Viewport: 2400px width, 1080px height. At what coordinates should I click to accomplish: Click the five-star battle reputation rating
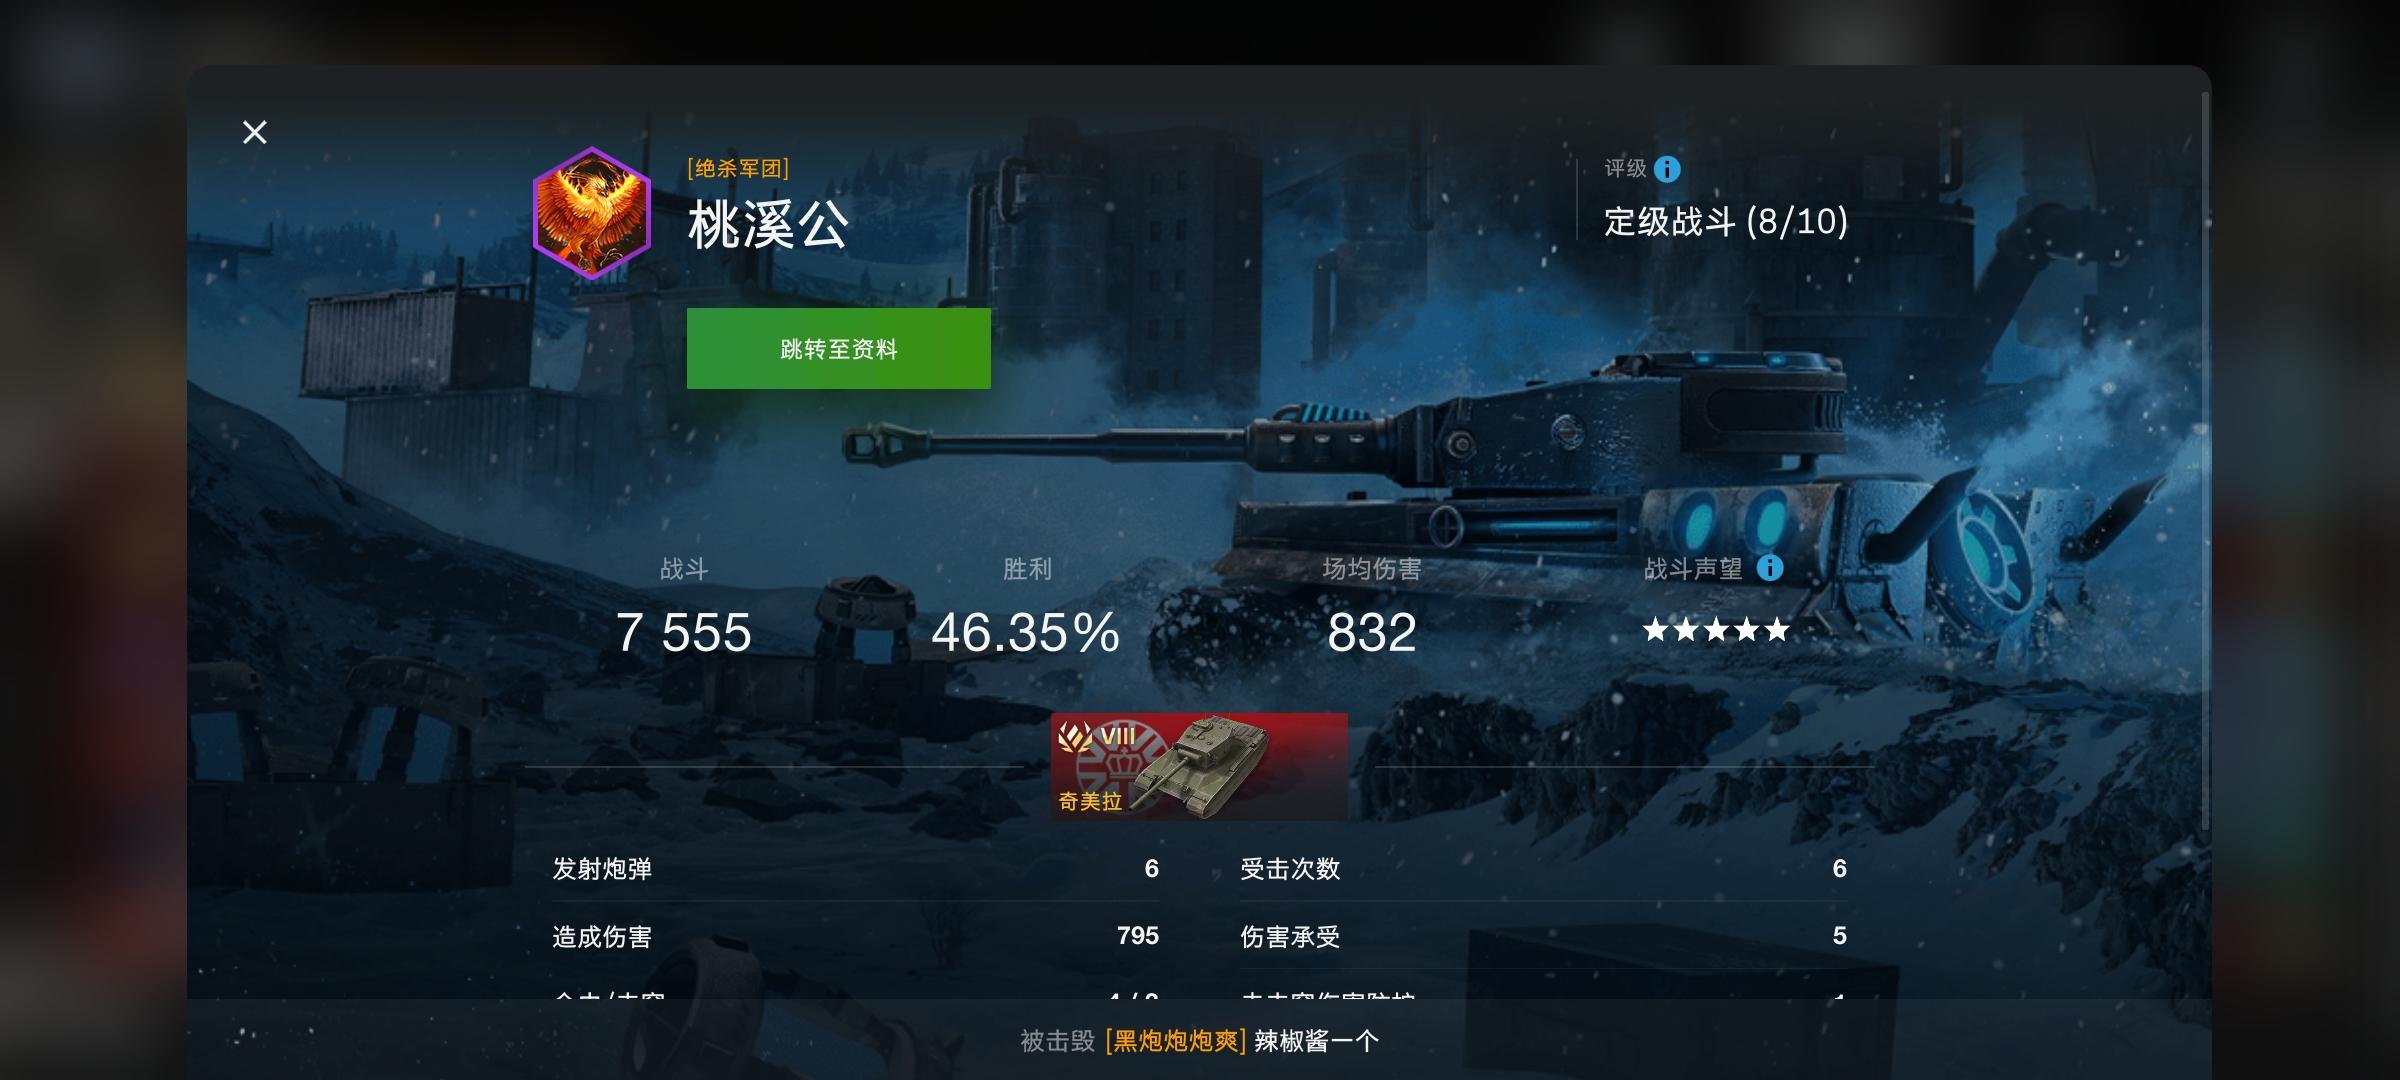tap(1716, 630)
